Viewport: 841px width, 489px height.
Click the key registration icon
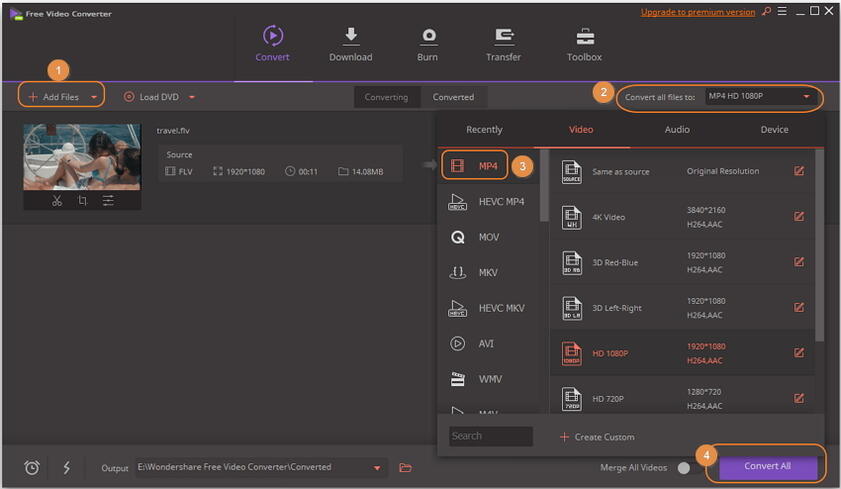click(x=766, y=11)
